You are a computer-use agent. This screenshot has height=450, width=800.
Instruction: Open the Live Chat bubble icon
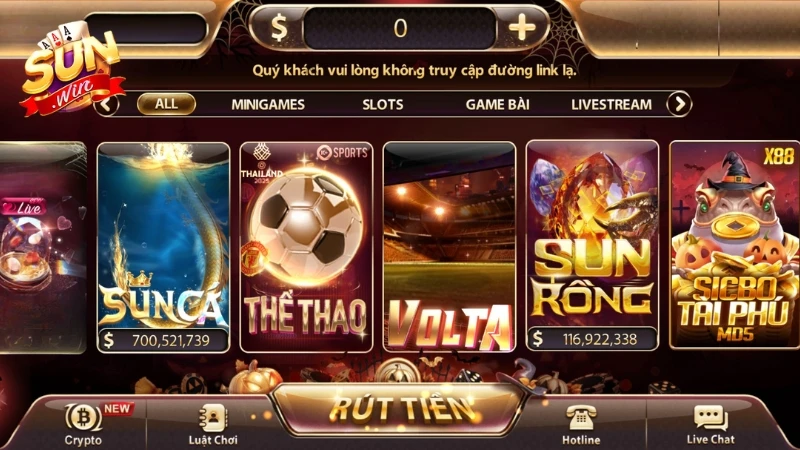(711, 418)
